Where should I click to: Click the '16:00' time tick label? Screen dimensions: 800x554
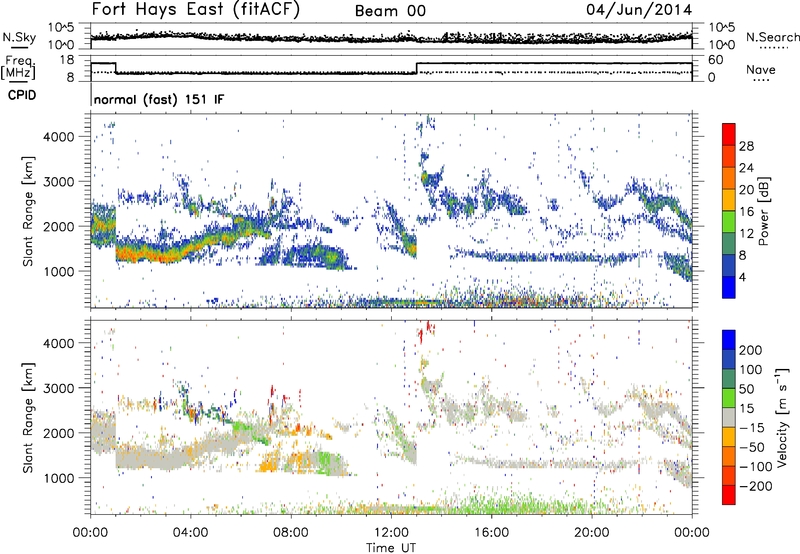(491, 533)
